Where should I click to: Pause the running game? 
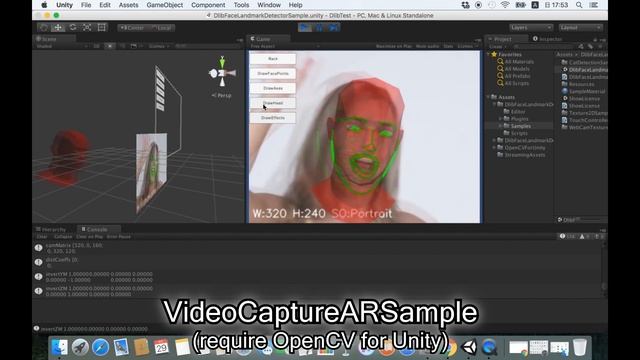319,27
